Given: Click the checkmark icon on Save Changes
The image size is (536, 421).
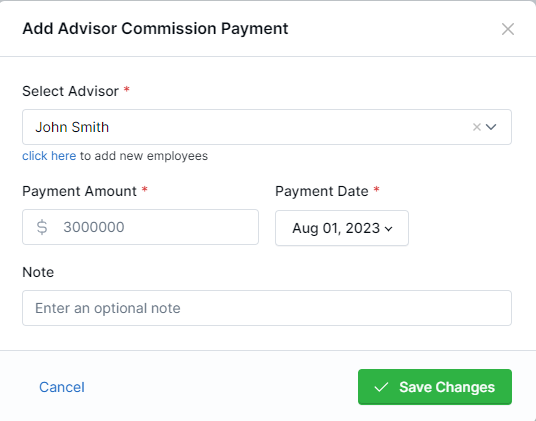Looking at the screenshot, I should pyautogui.click(x=381, y=387).
